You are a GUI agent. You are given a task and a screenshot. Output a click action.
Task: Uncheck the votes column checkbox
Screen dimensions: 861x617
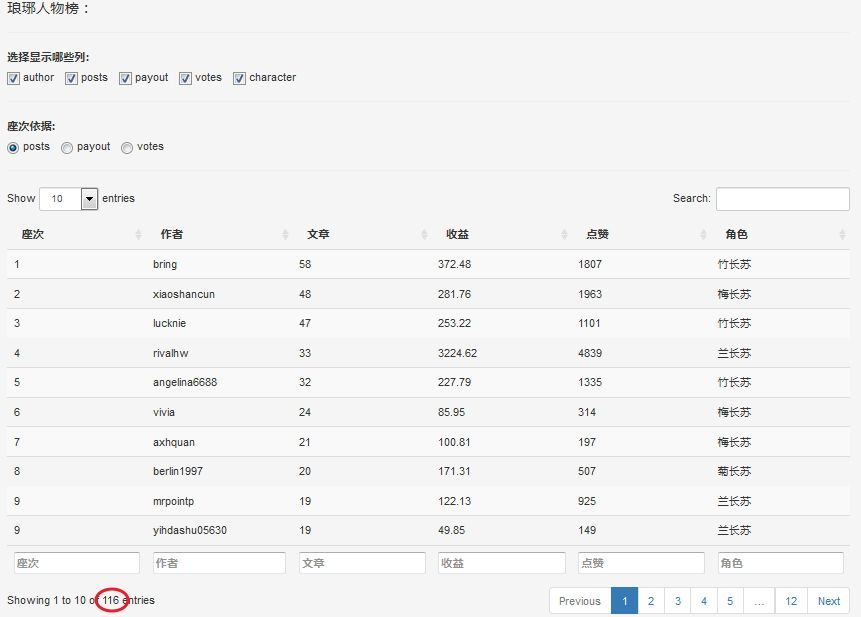point(186,78)
